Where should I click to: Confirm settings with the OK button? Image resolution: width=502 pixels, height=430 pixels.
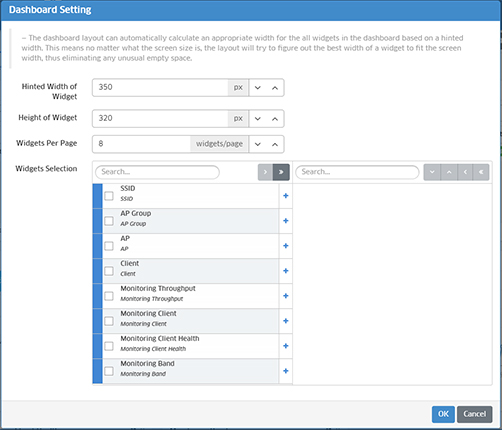(443, 414)
